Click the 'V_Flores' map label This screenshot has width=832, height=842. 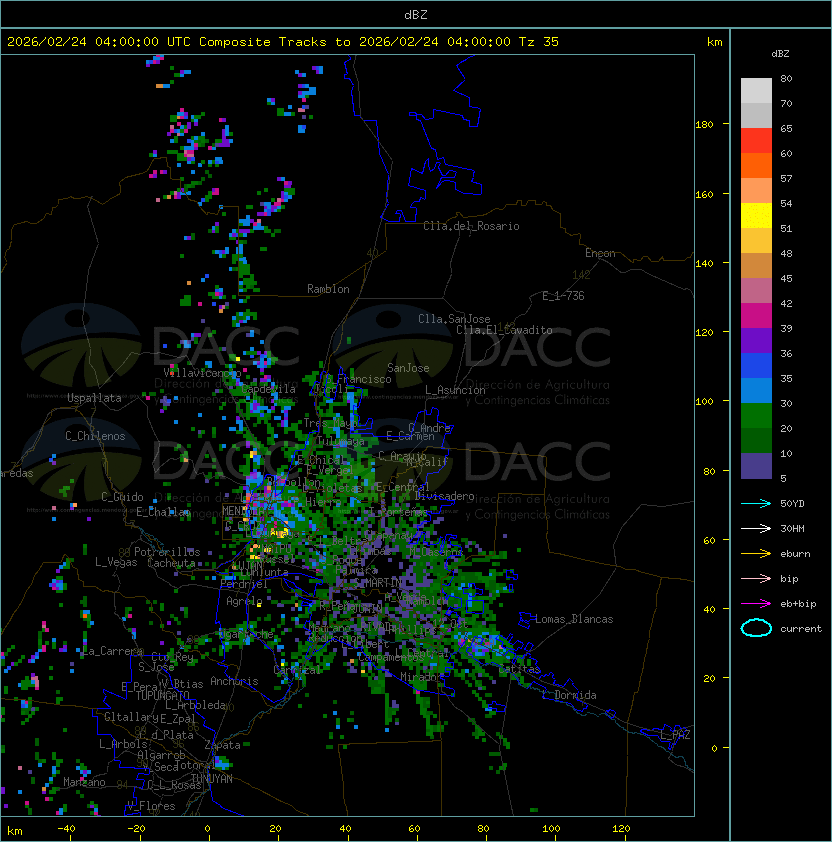(151, 806)
